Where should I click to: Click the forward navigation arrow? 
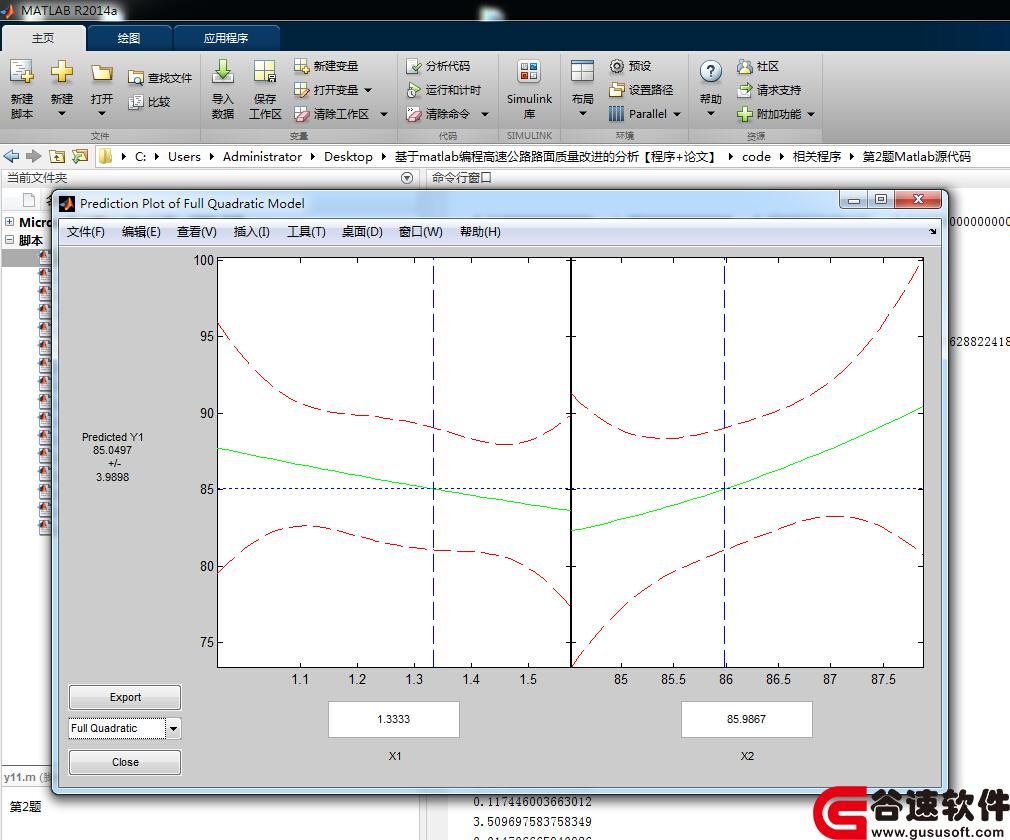33,156
